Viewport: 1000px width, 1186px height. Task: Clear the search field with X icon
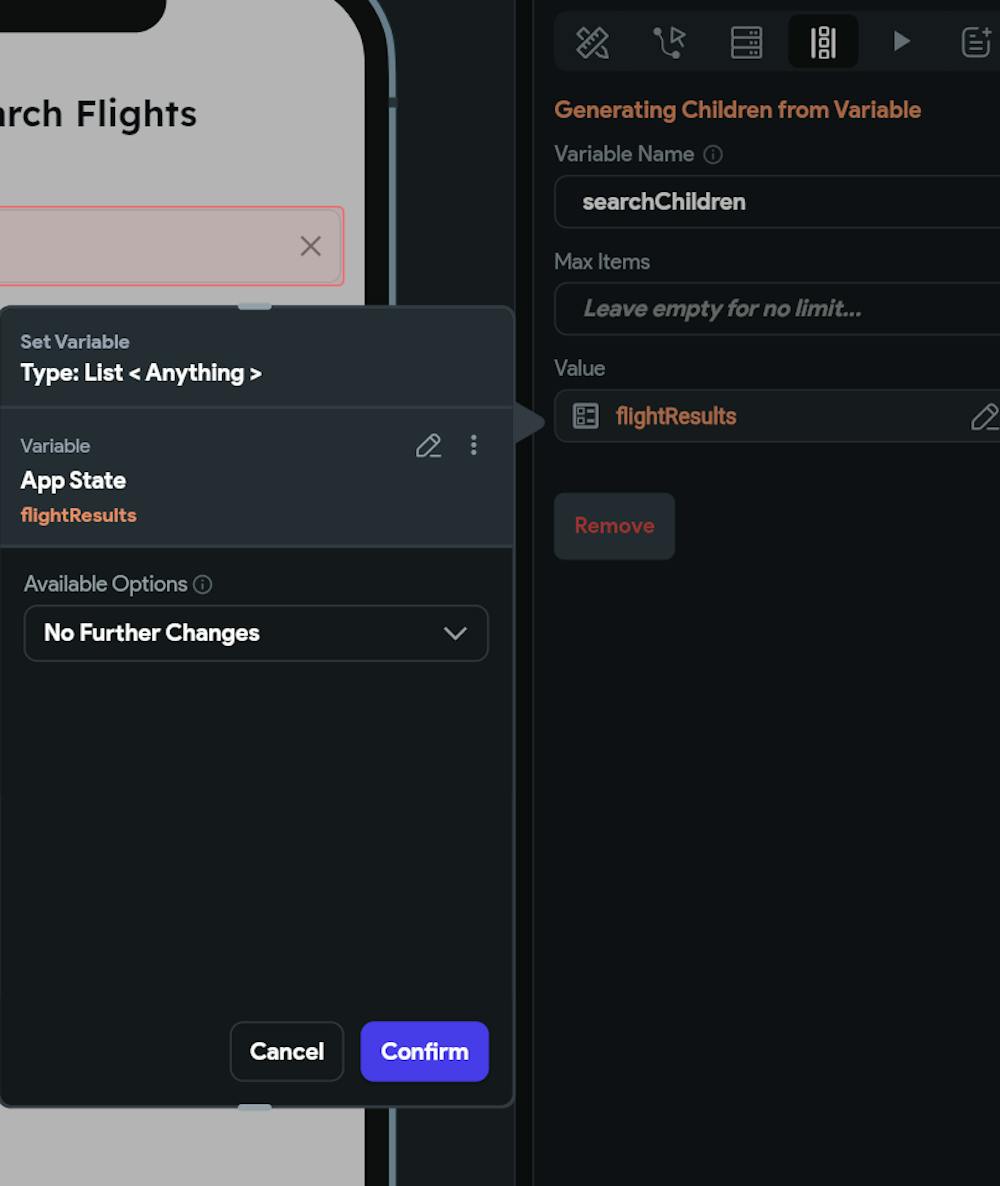(311, 246)
